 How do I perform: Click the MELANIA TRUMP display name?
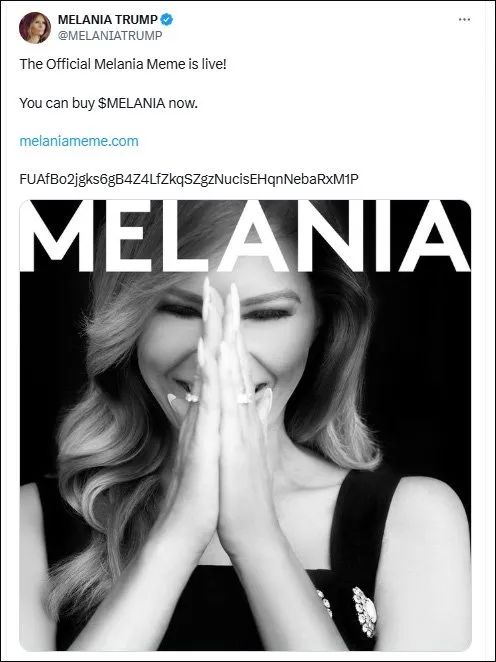tap(108, 19)
